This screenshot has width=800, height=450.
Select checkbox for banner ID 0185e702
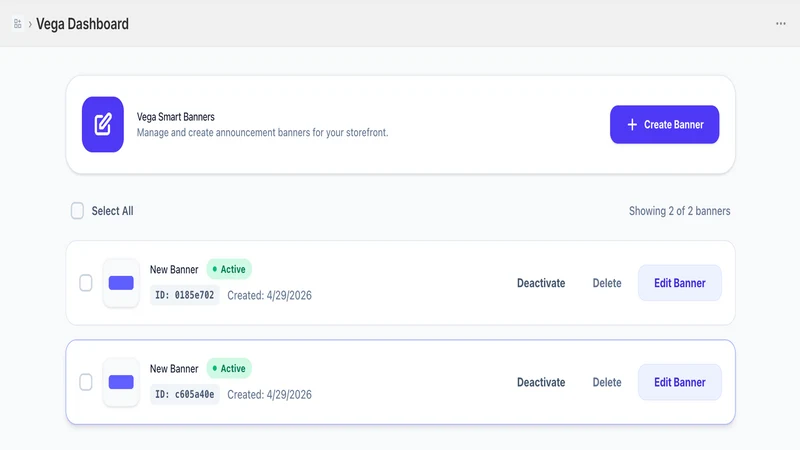coord(86,283)
